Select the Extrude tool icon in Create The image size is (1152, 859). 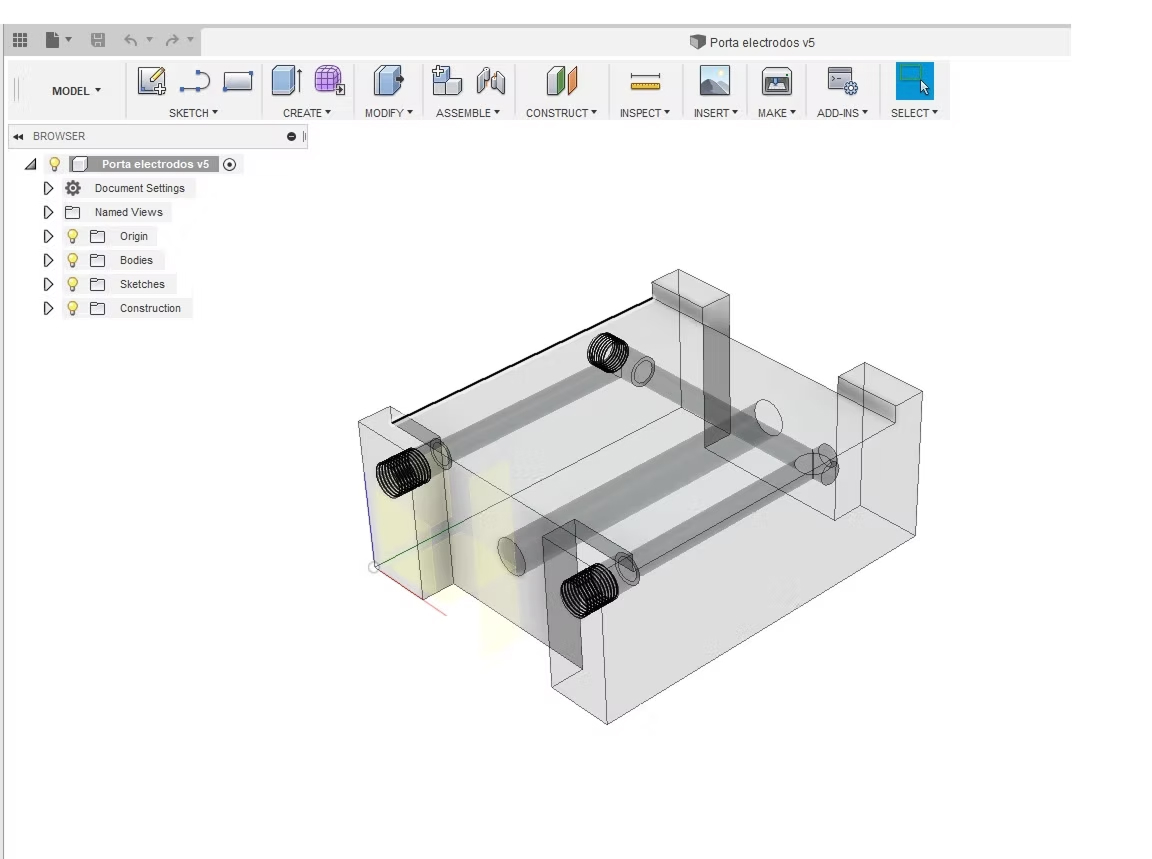286,81
